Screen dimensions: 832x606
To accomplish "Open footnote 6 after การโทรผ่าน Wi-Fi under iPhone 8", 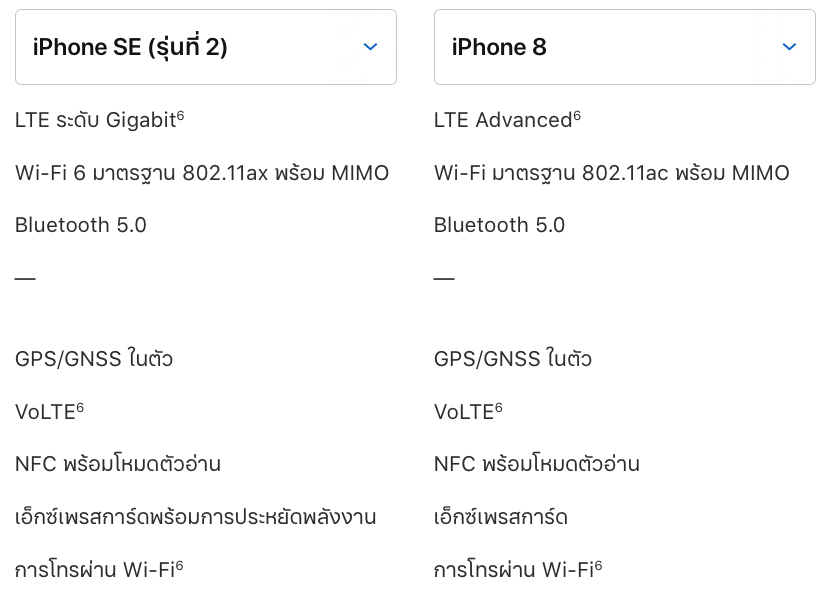I will coord(598,566).
